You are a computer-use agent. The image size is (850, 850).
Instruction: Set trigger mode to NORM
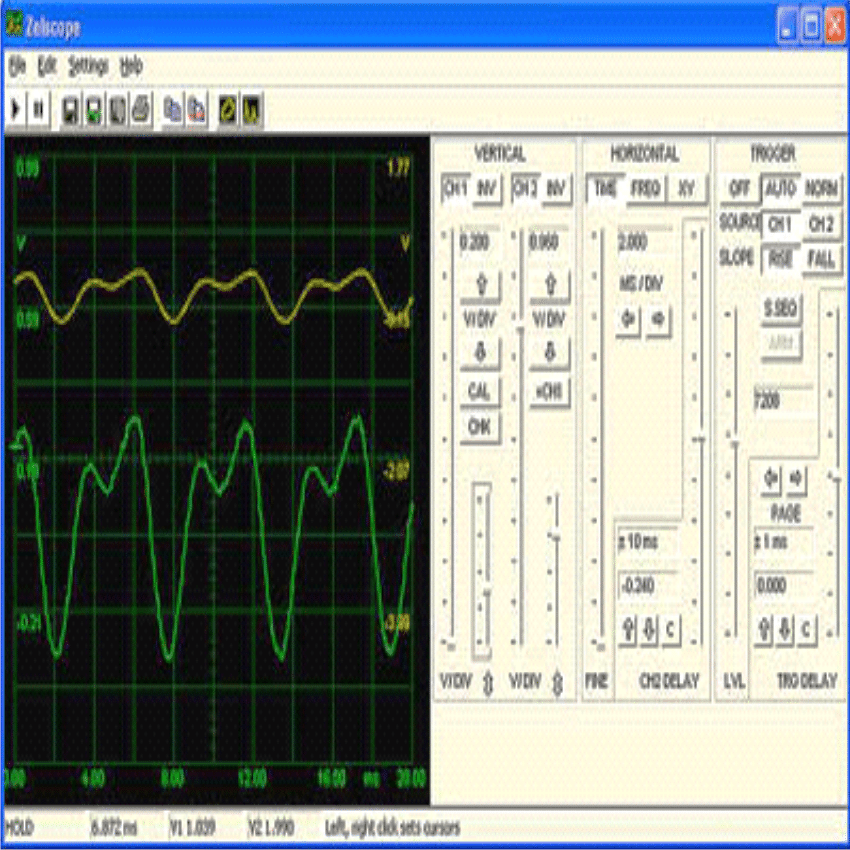[821, 188]
